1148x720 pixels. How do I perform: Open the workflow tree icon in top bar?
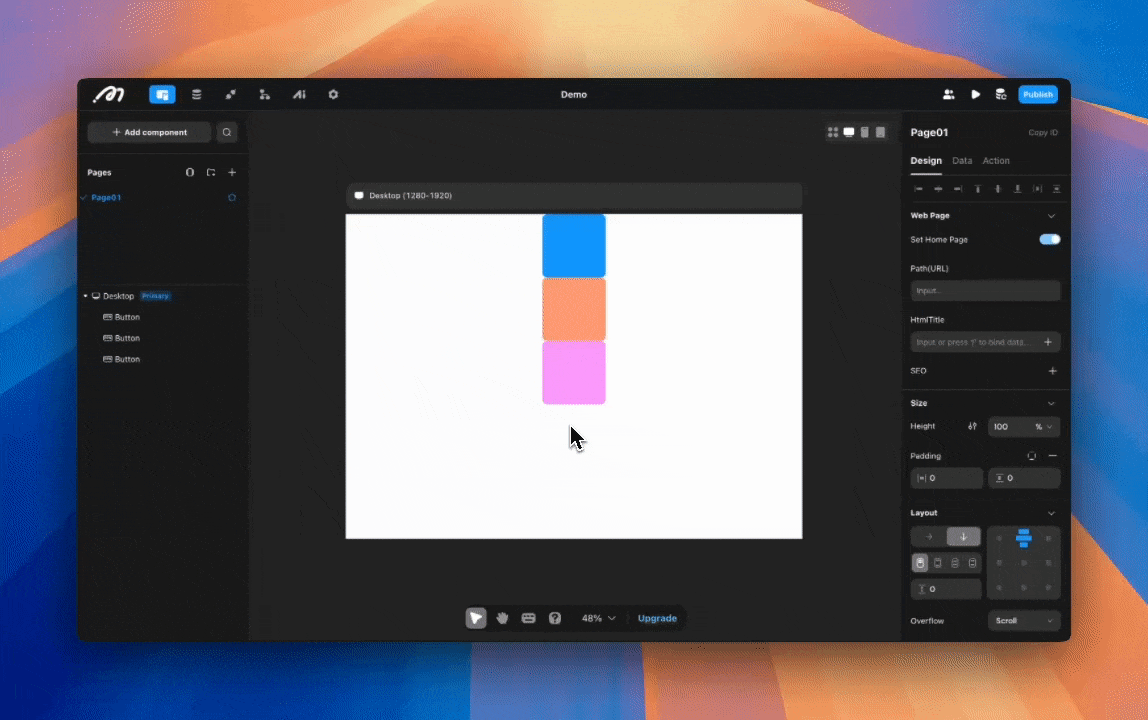click(x=264, y=94)
